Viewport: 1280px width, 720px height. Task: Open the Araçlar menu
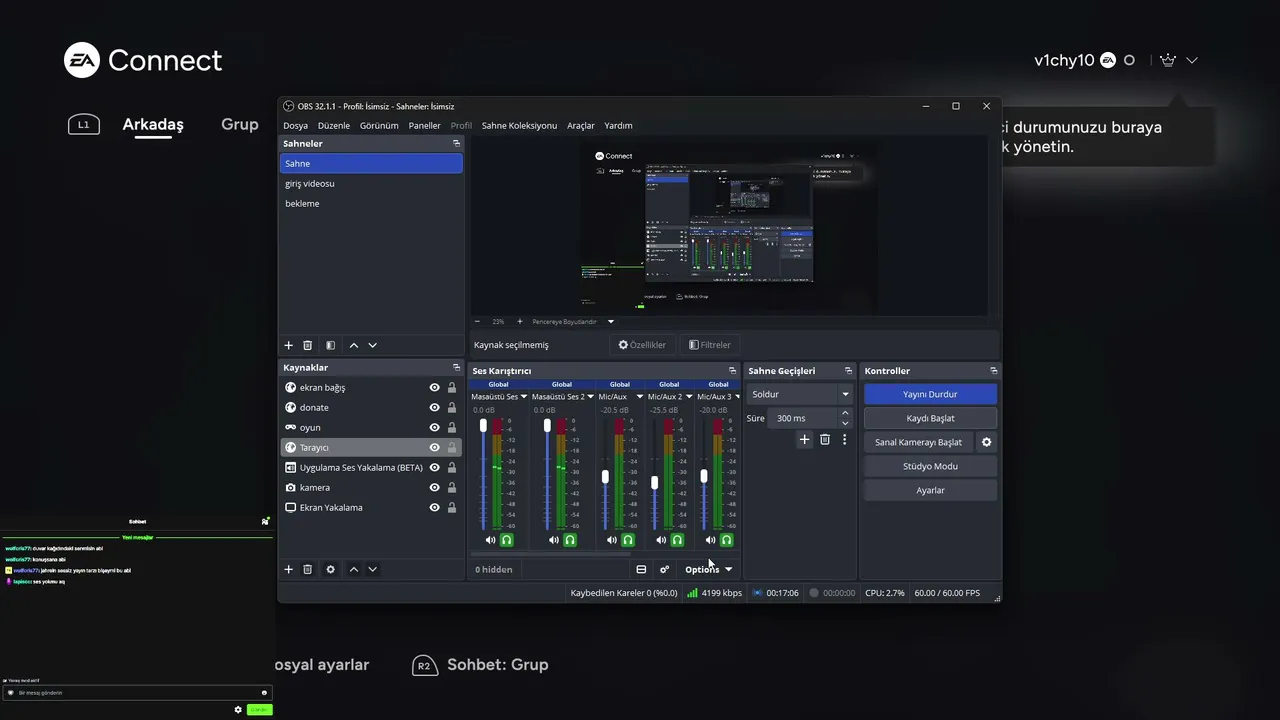click(x=581, y=126)
